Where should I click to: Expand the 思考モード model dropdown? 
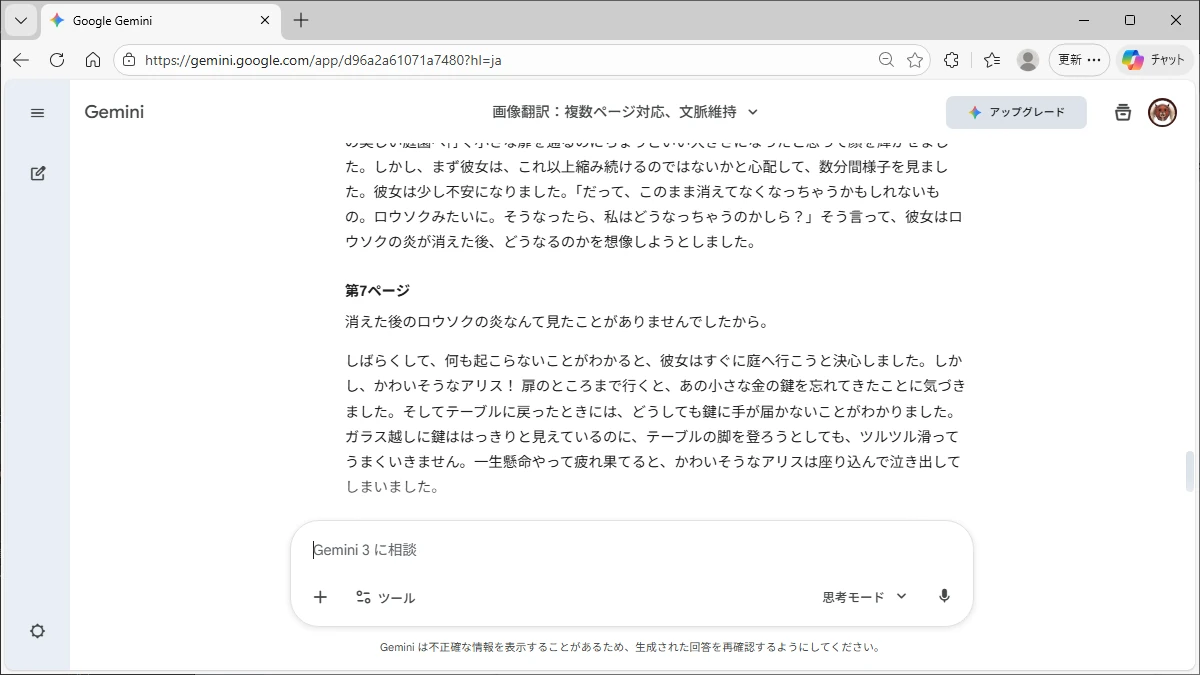864,597
